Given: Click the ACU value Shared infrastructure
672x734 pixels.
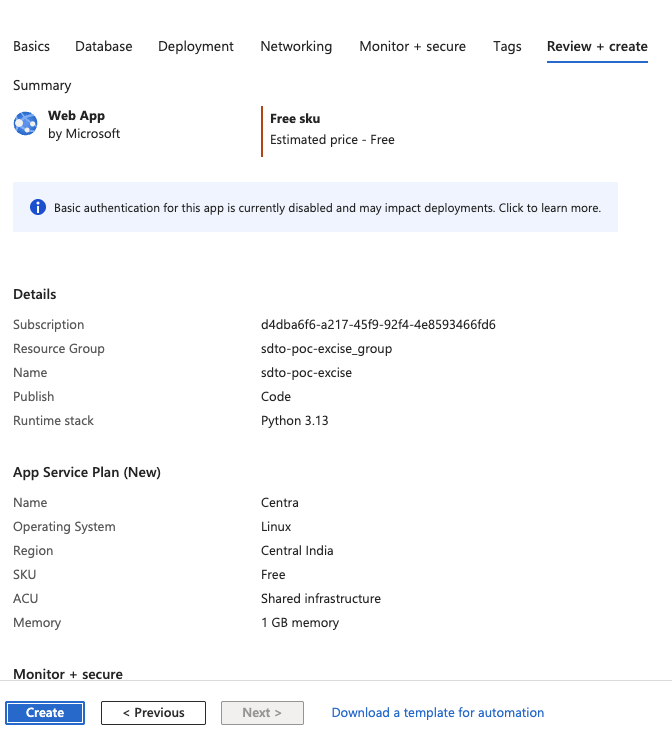Looking at the screenshot, I should click(321, 598).
